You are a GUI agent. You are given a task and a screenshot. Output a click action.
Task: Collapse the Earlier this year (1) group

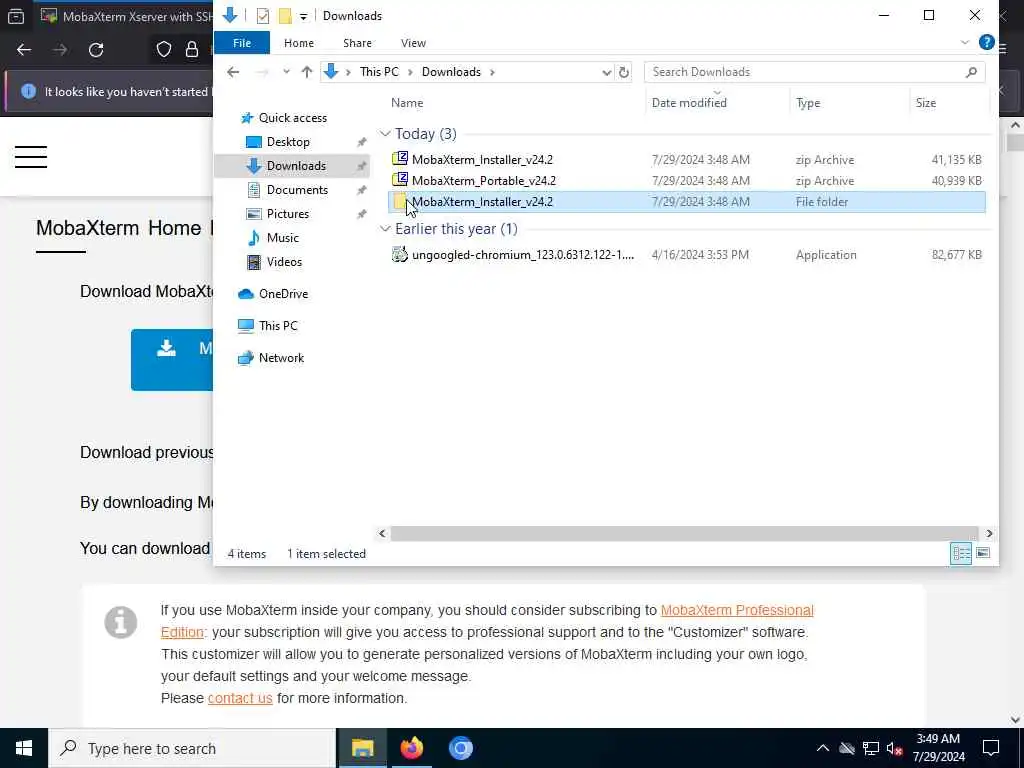click(x=385, y=229)
